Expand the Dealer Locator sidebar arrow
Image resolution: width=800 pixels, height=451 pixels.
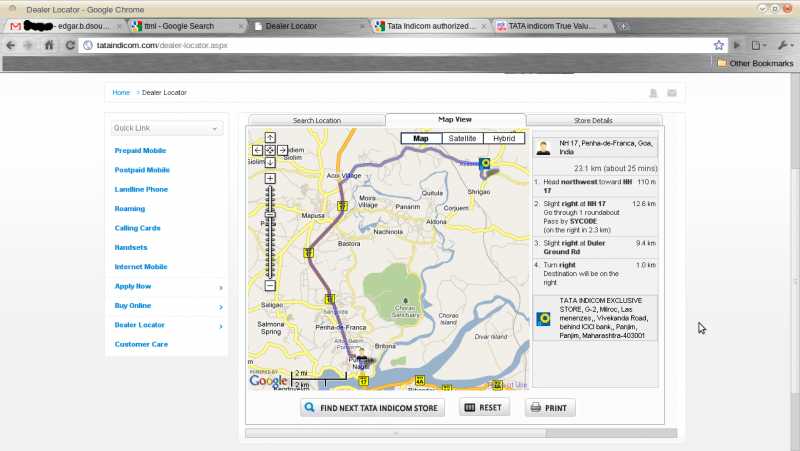click(221, 327)
